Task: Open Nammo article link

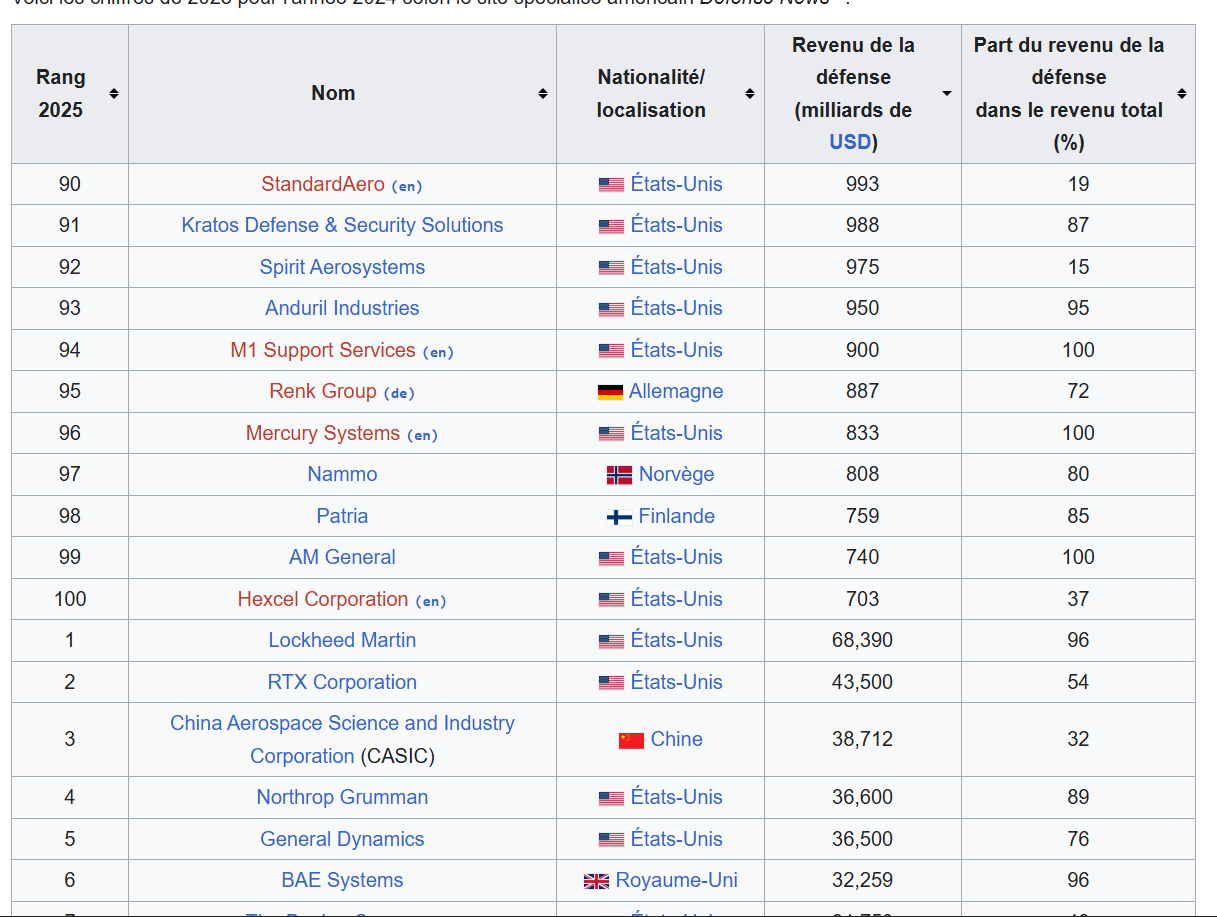Action: (342, 474)
